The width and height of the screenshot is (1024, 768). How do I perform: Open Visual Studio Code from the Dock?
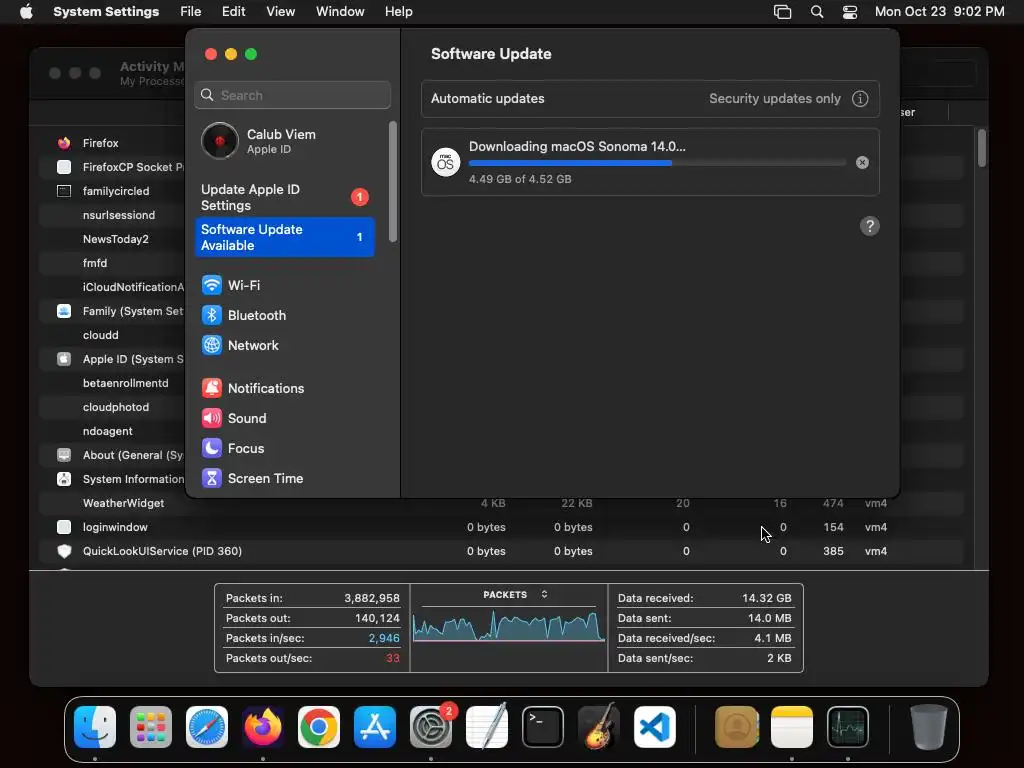654,727
